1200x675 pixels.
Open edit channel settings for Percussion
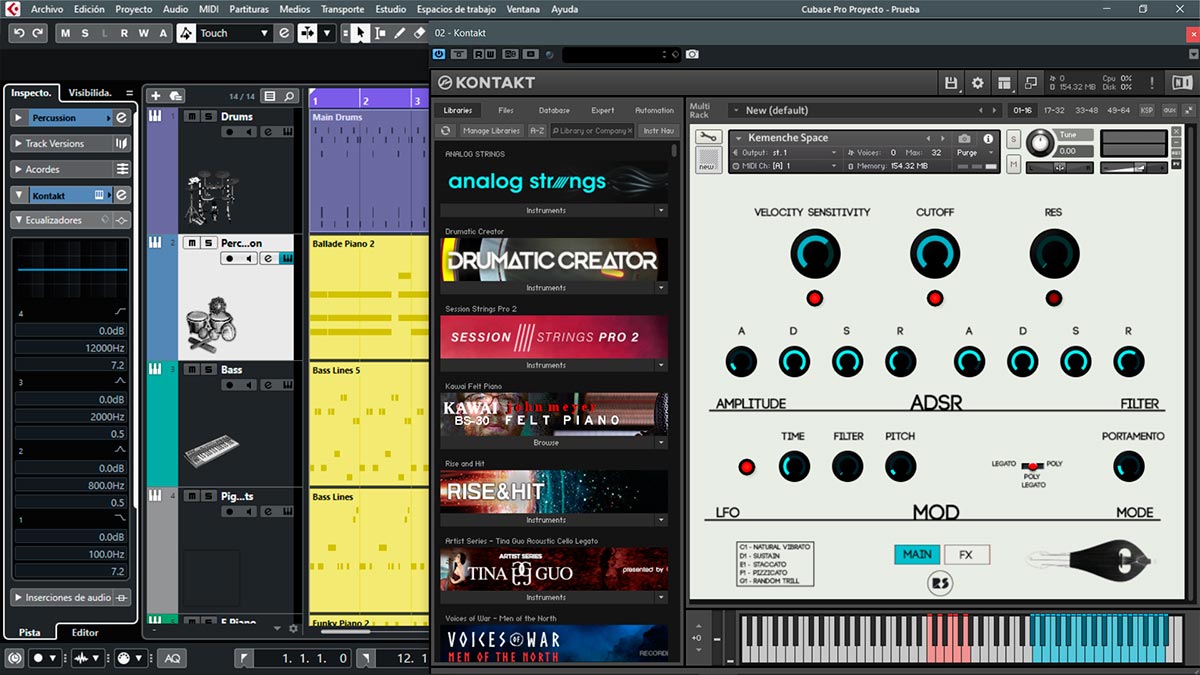pos(121,117)
